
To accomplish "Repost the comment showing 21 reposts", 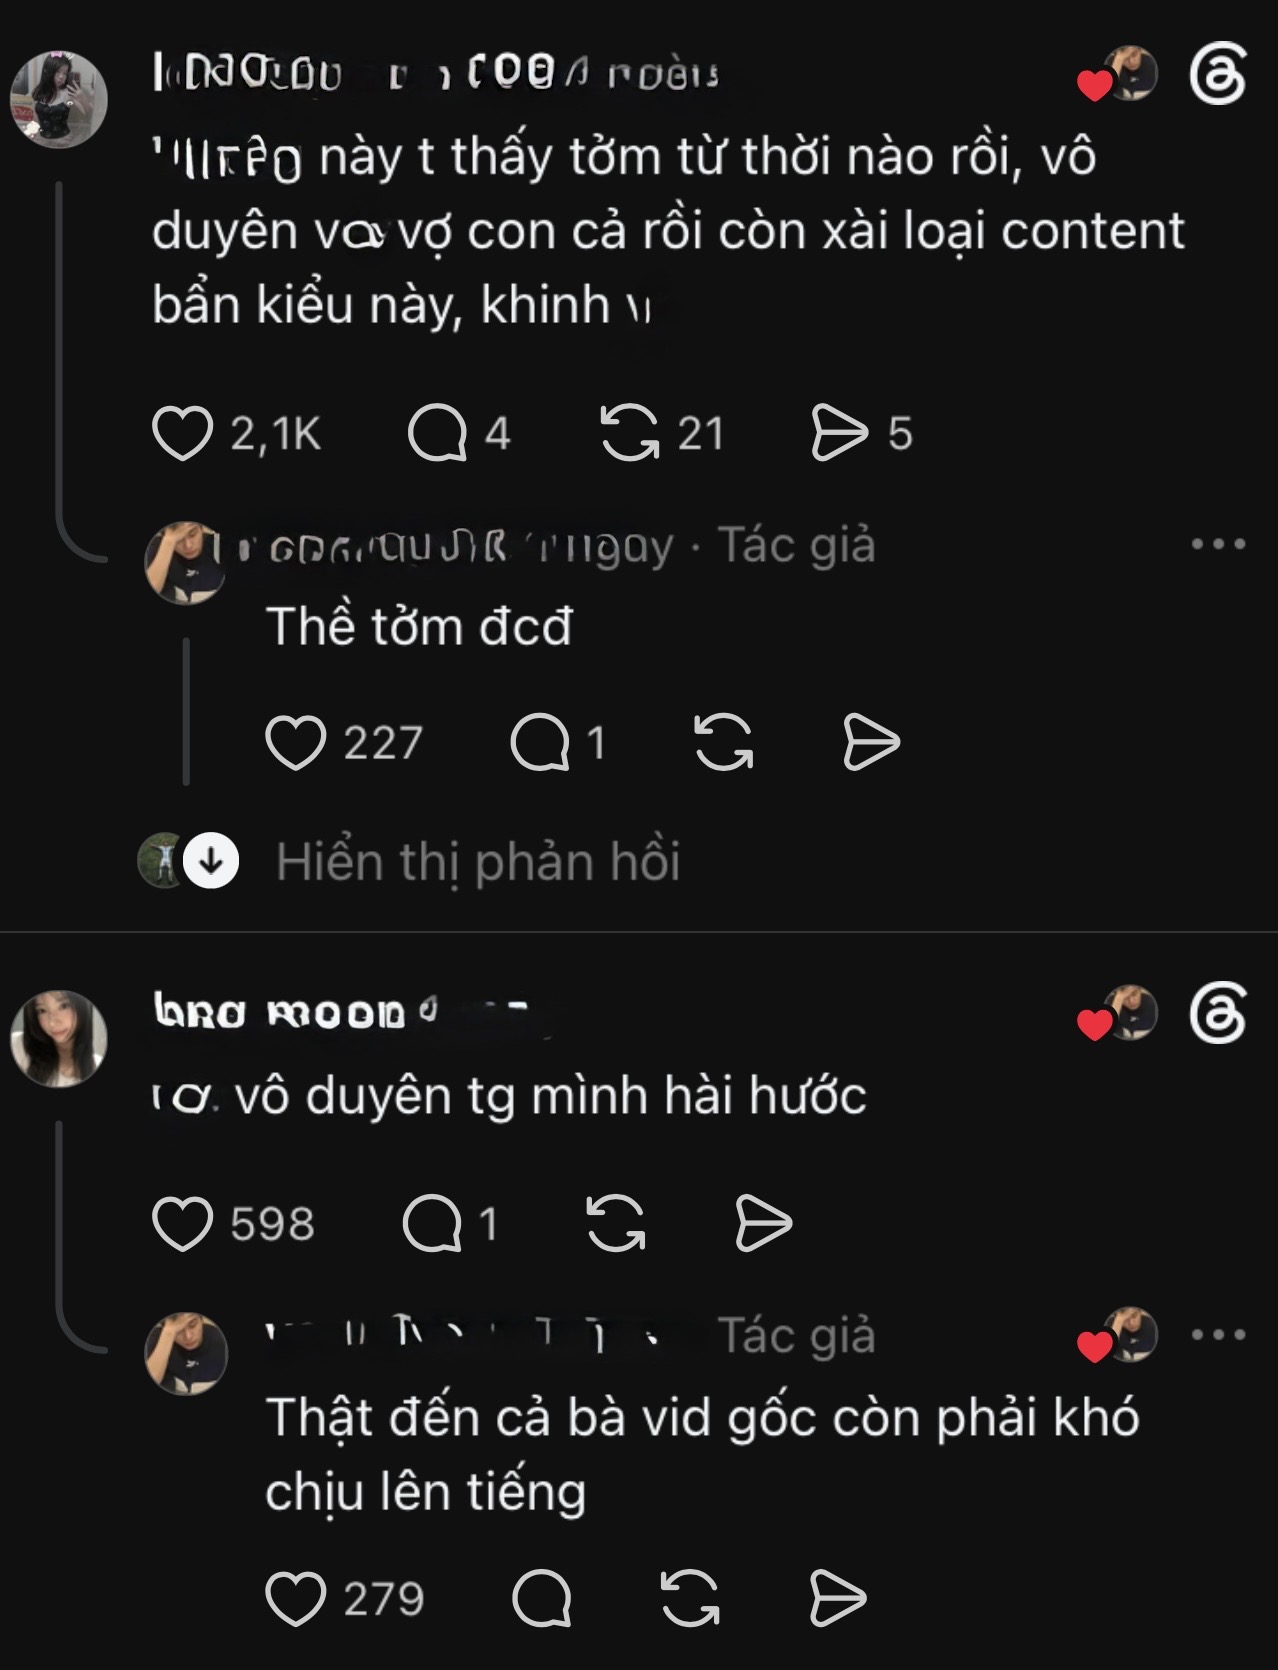I will 630,433.
